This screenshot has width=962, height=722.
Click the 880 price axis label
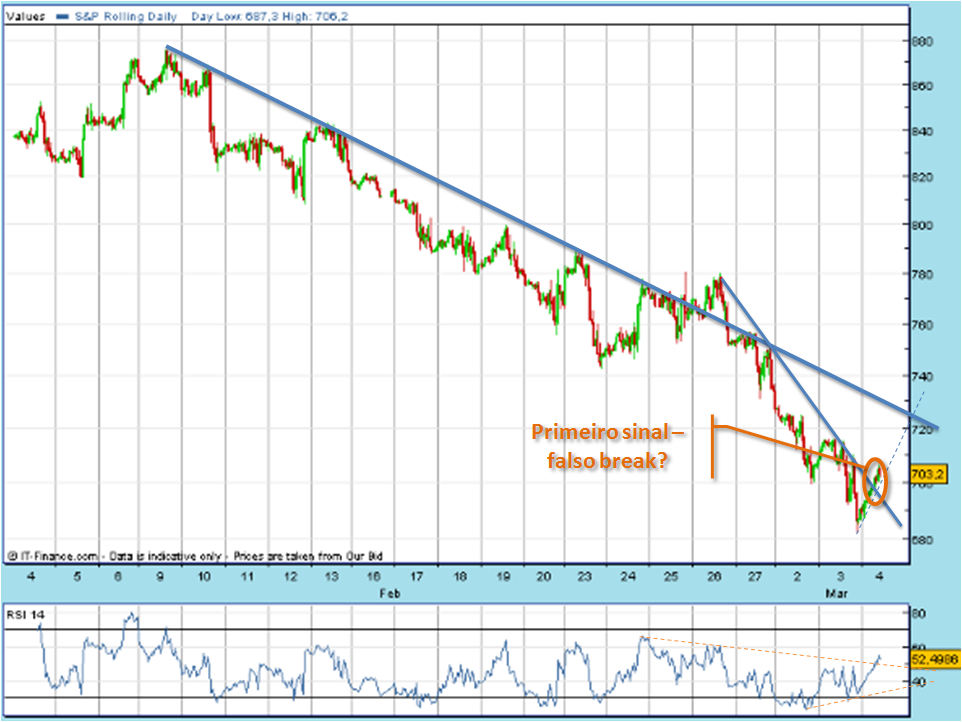[922, 42]
